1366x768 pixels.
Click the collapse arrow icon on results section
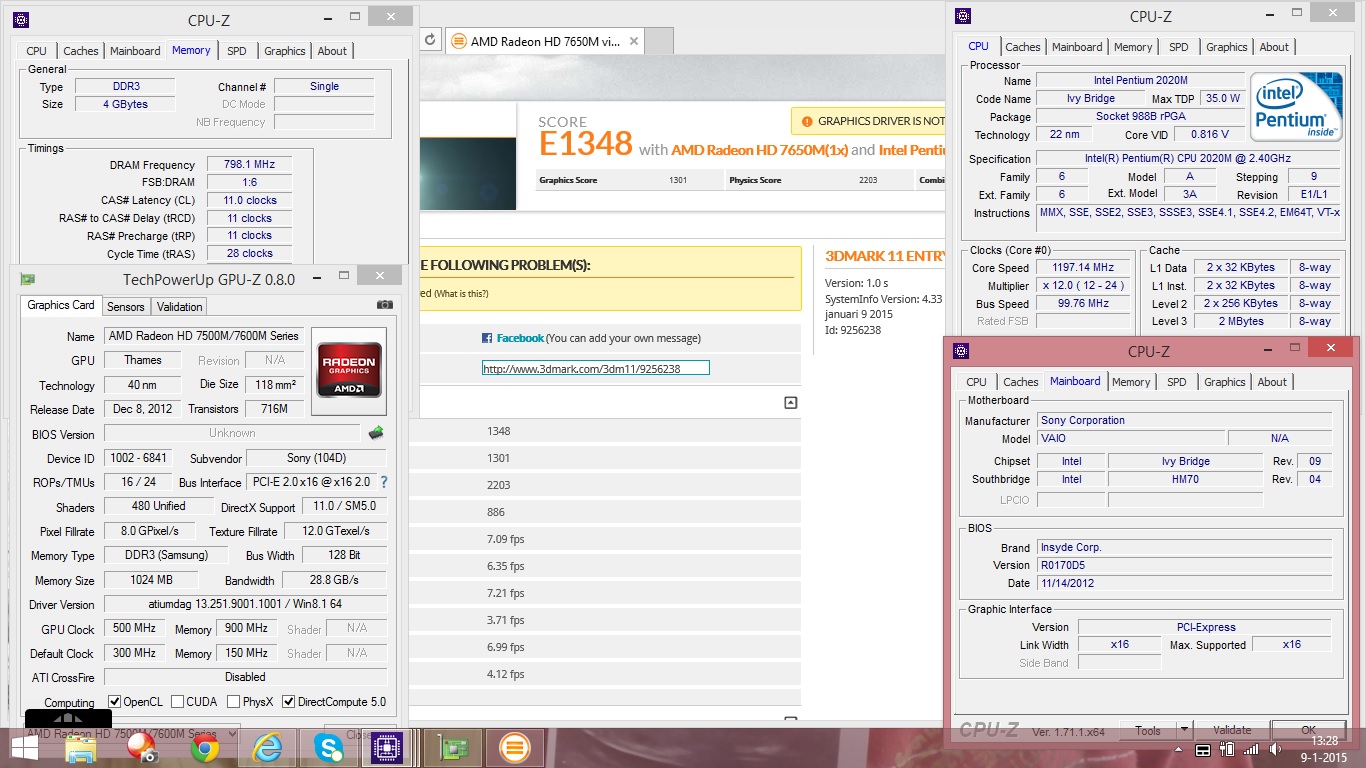(791, 403)
